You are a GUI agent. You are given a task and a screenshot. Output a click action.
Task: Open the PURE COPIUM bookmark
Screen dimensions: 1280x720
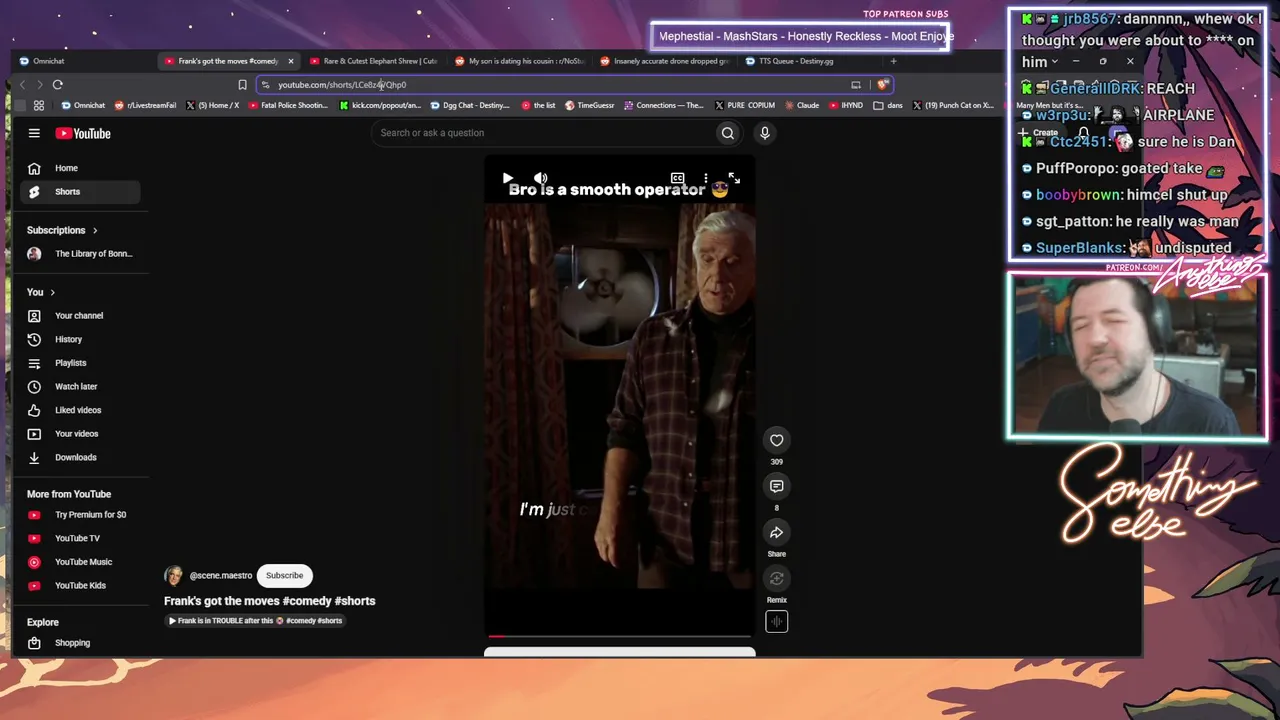point(745,105)
